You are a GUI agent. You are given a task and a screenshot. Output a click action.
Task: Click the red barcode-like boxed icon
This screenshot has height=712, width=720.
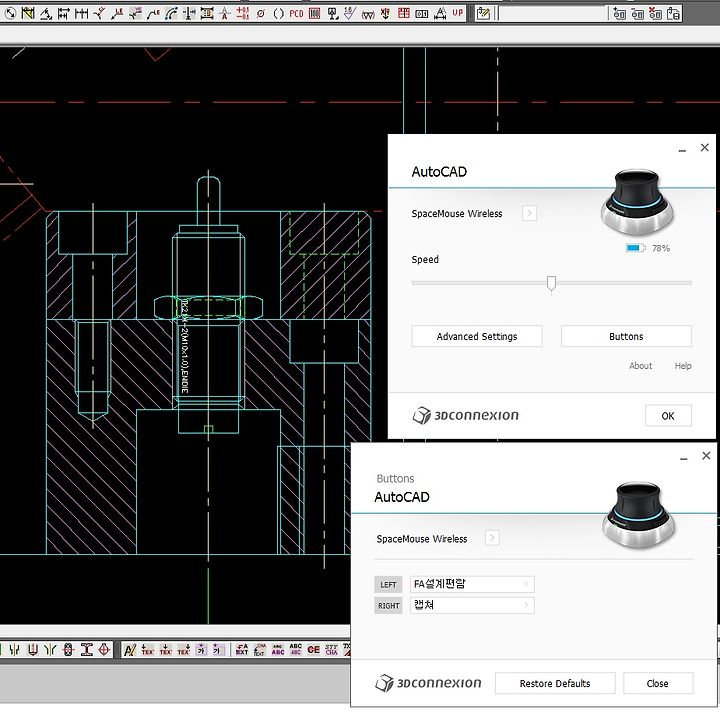tap(315, 13)
